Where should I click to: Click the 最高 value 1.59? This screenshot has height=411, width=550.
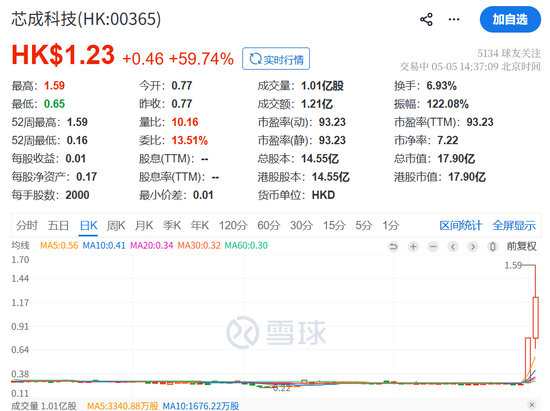pos(54,86)
